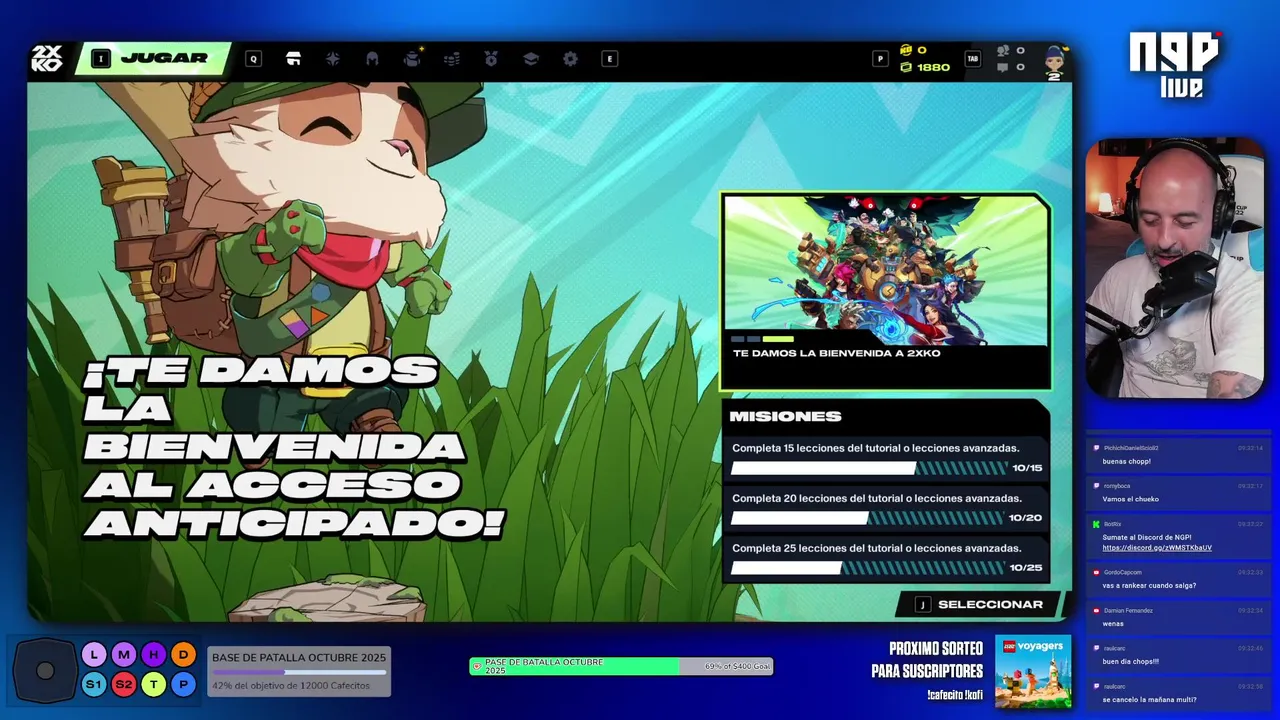Click the H button in input overlay

pos(153,655)
